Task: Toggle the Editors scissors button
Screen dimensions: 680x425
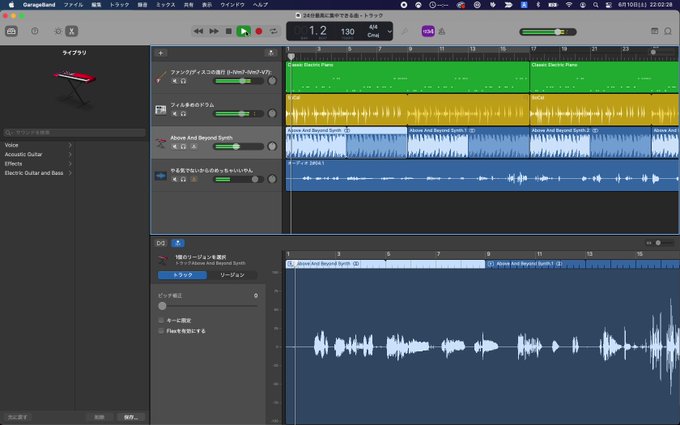Action: [72, 31]
